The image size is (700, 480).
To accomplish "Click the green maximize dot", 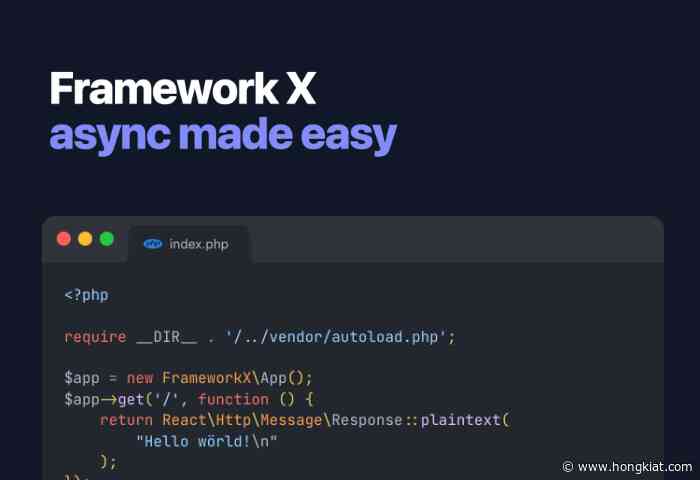I will tap(107, 239).
